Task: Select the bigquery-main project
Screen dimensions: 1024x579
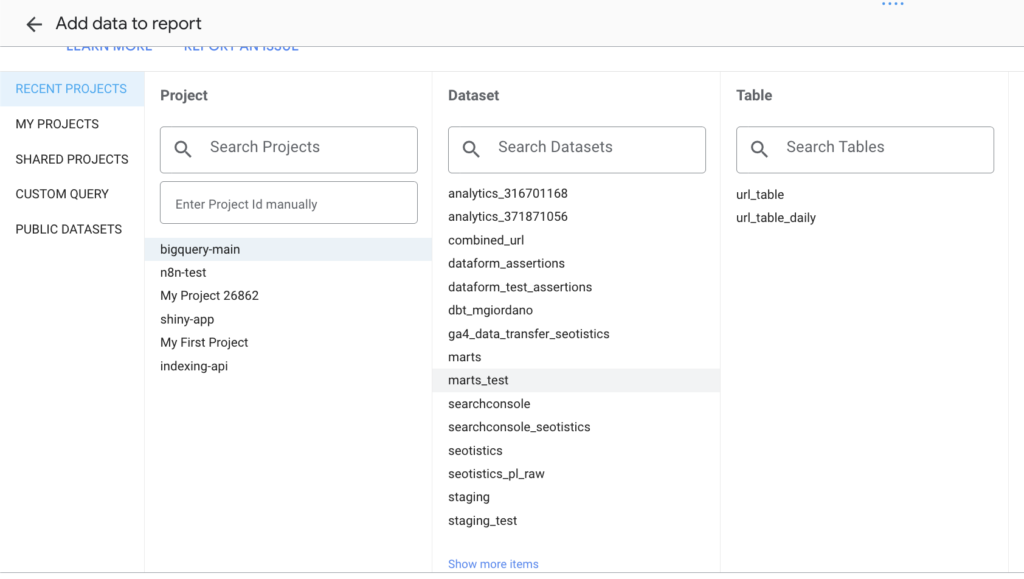Action: point(288,249)
